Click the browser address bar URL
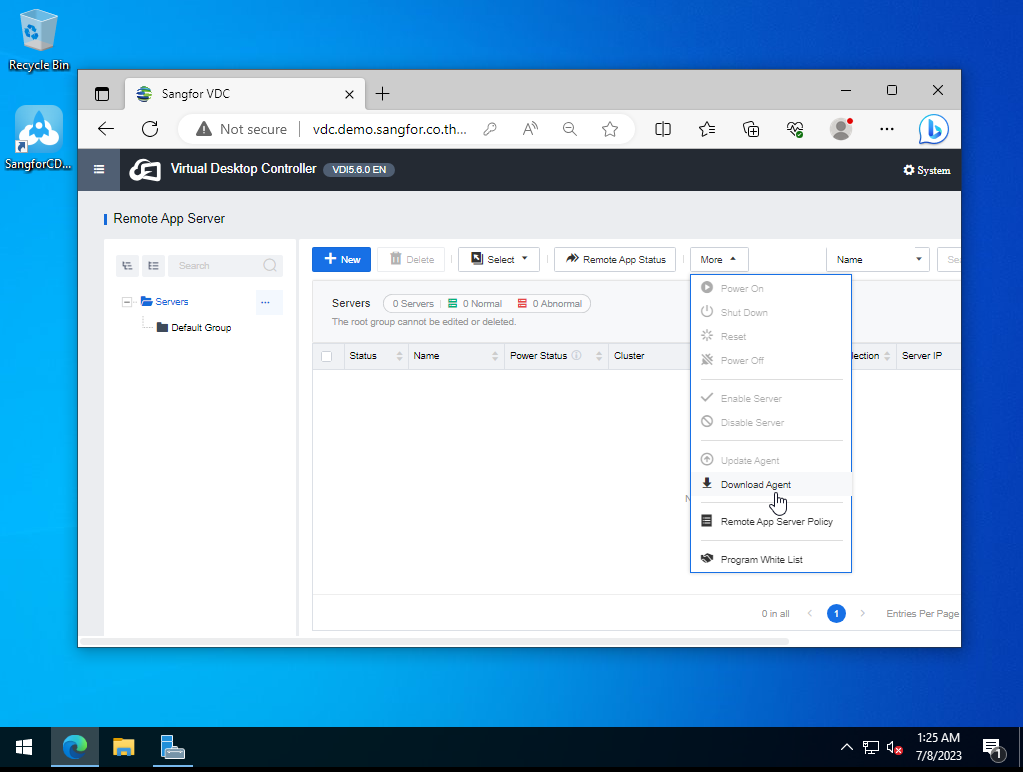Viewport: 1023px width, 772px height. [389, 129]
